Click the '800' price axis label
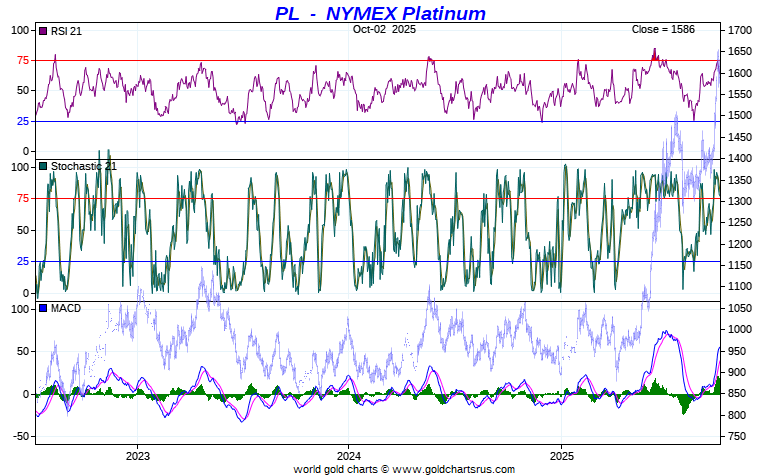The image size is (760, 475). 737,415
